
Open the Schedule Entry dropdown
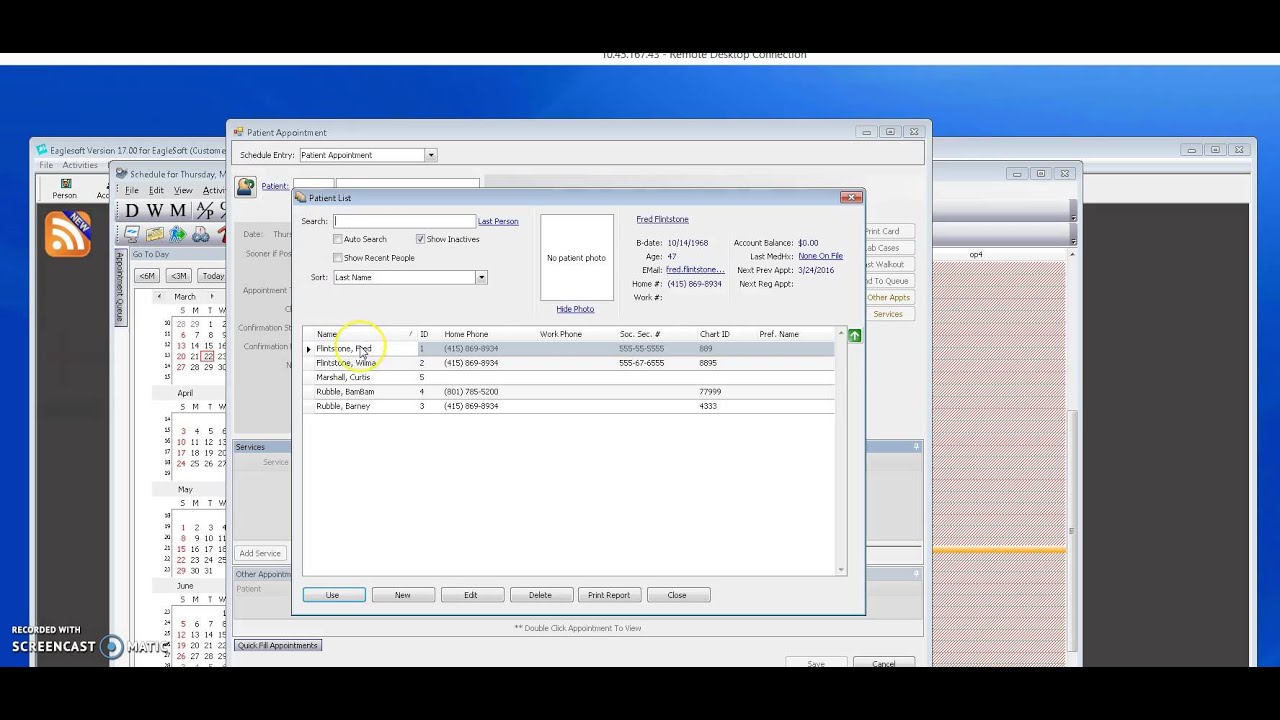coord(431,155)
